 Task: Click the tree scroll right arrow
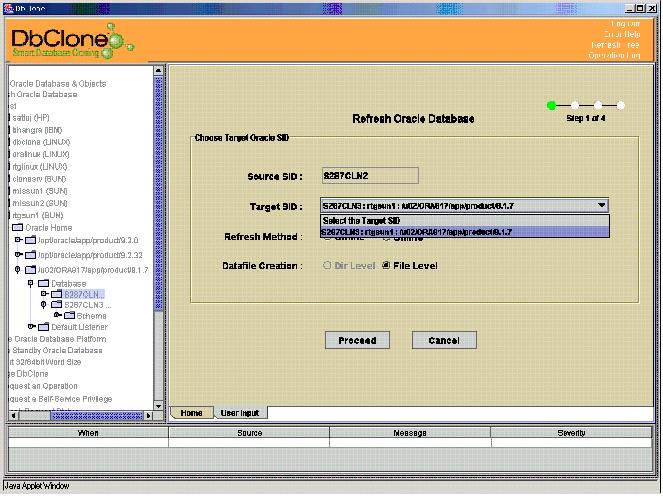point(148,416)
